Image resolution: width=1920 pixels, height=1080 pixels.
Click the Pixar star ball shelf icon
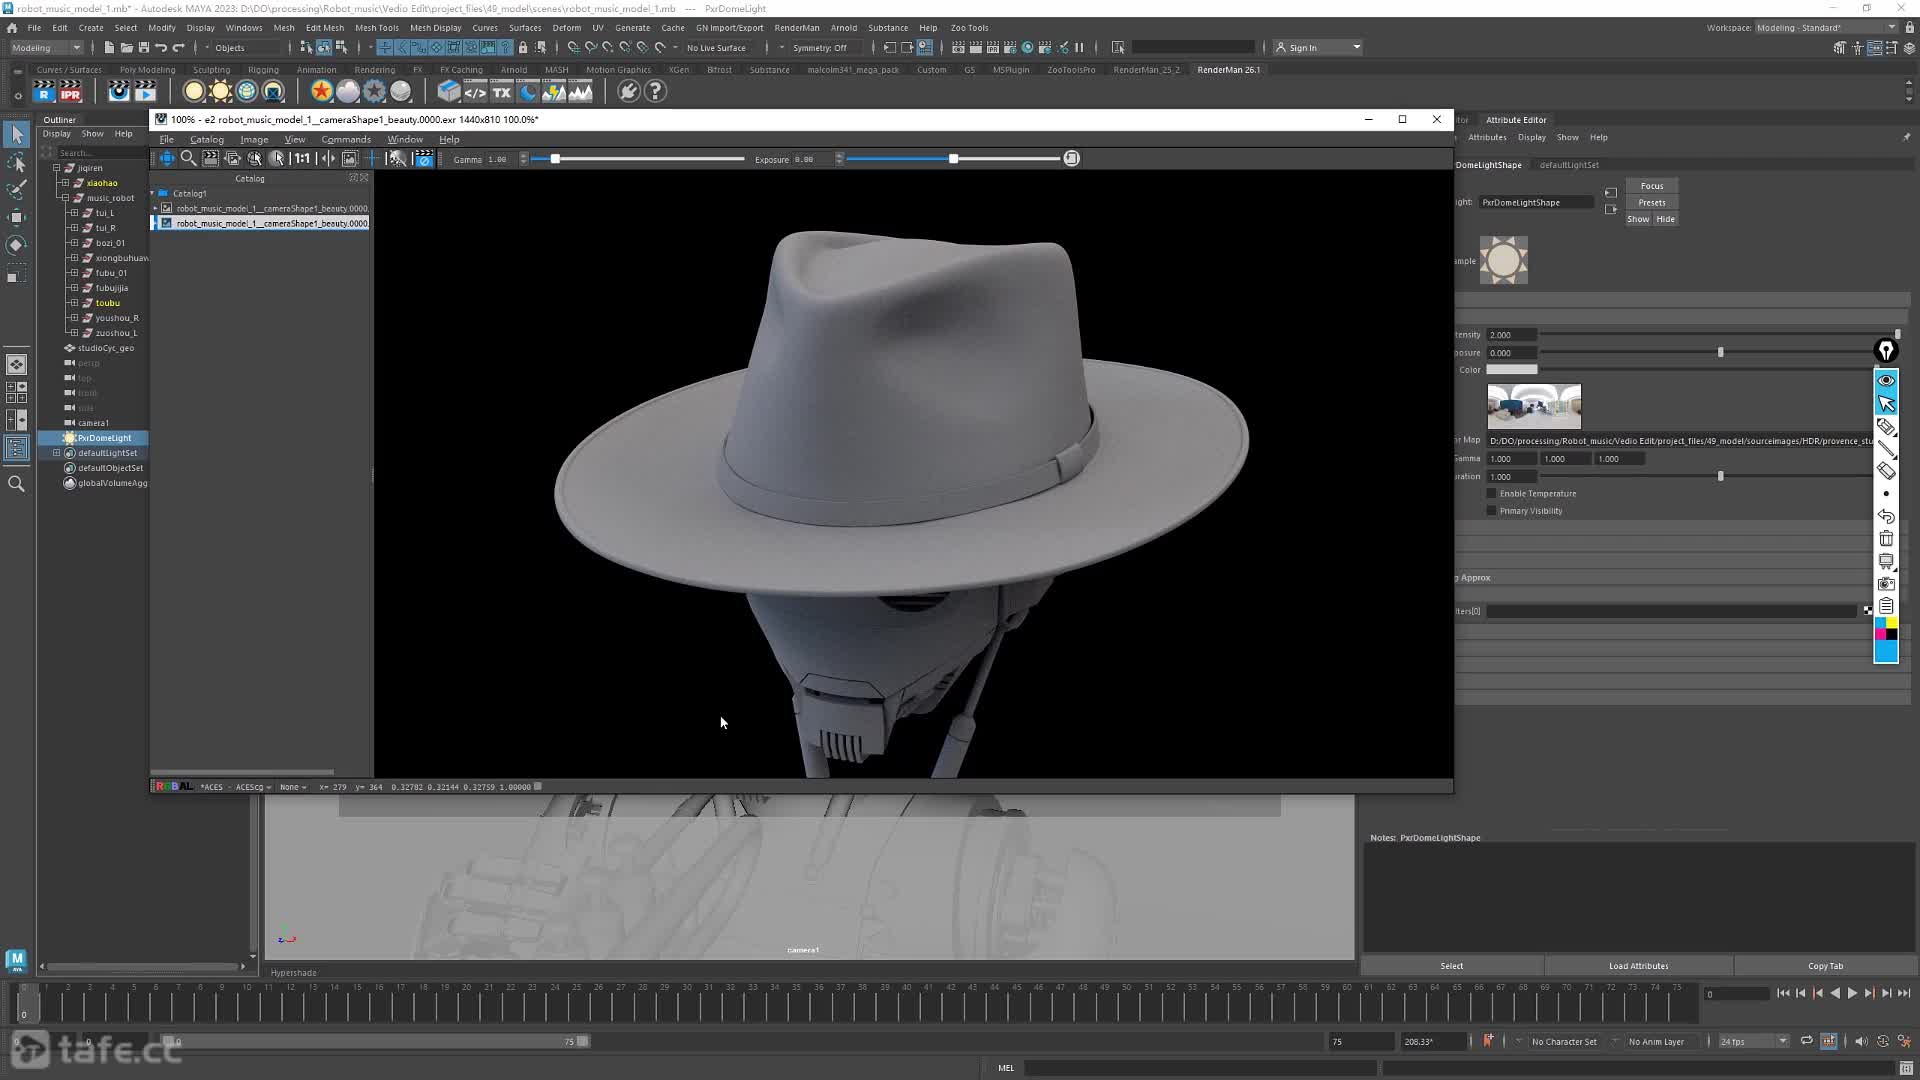(x=321, y=92)
